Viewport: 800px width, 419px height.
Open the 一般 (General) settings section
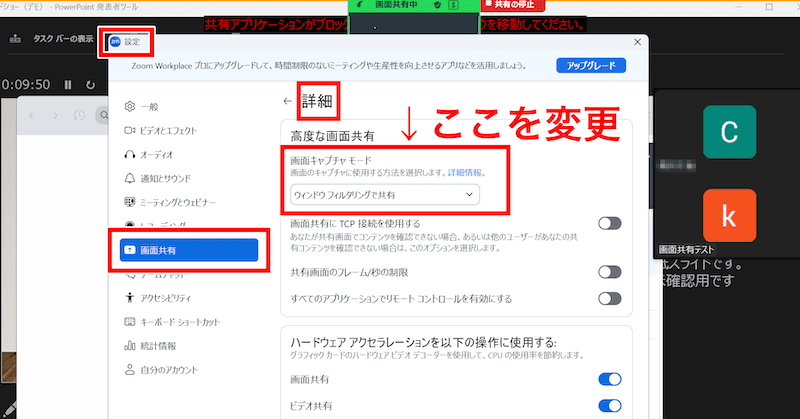tap(148, 106)
